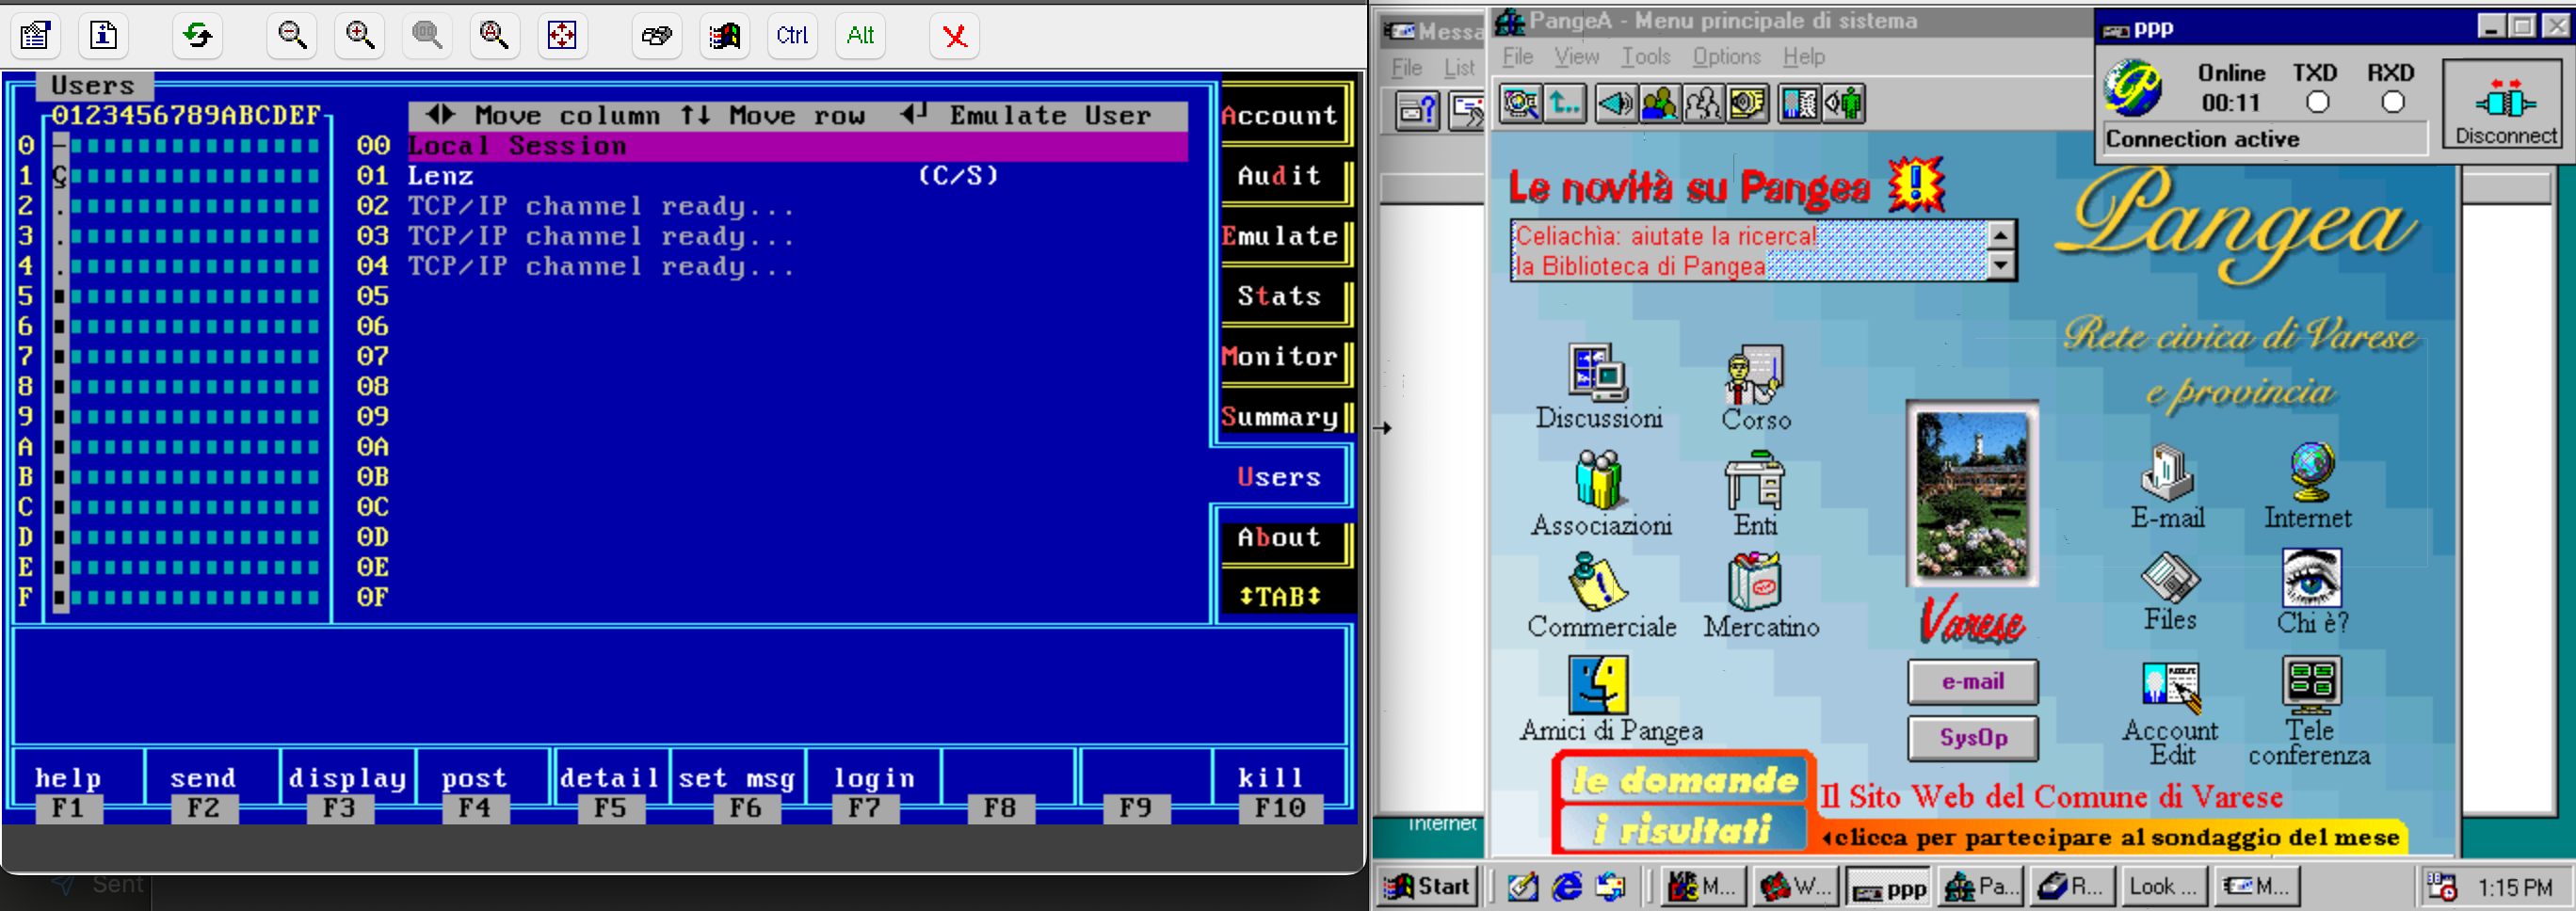Open the Tools menu in PangeA window

pos(1646,57)
